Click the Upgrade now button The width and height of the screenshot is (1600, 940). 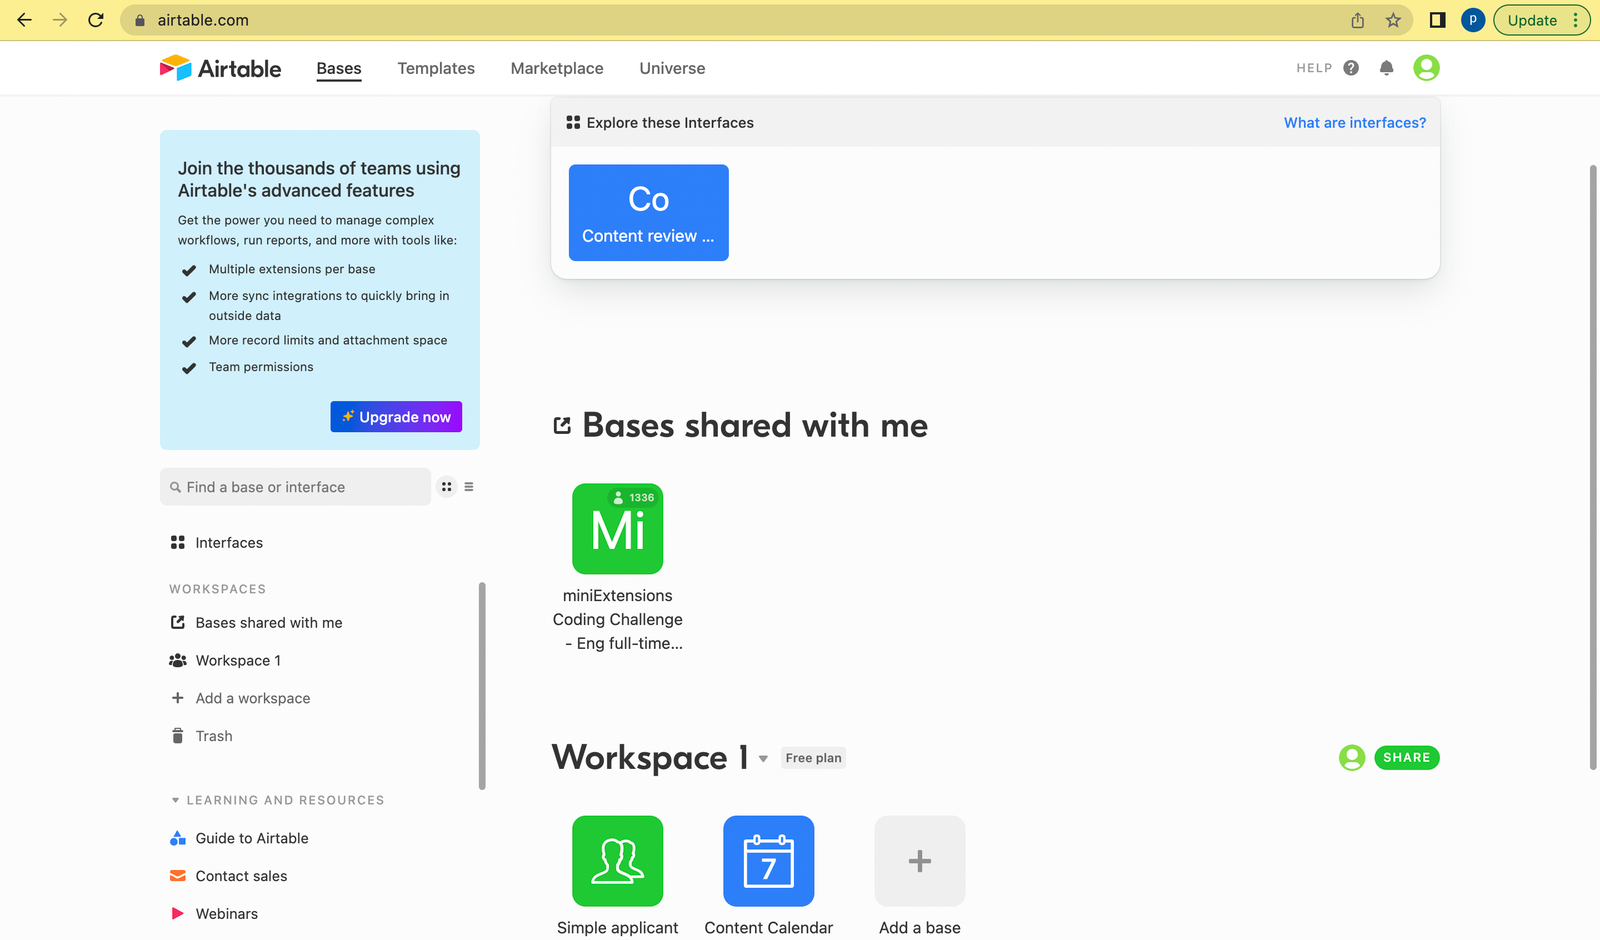coord(396,417)
